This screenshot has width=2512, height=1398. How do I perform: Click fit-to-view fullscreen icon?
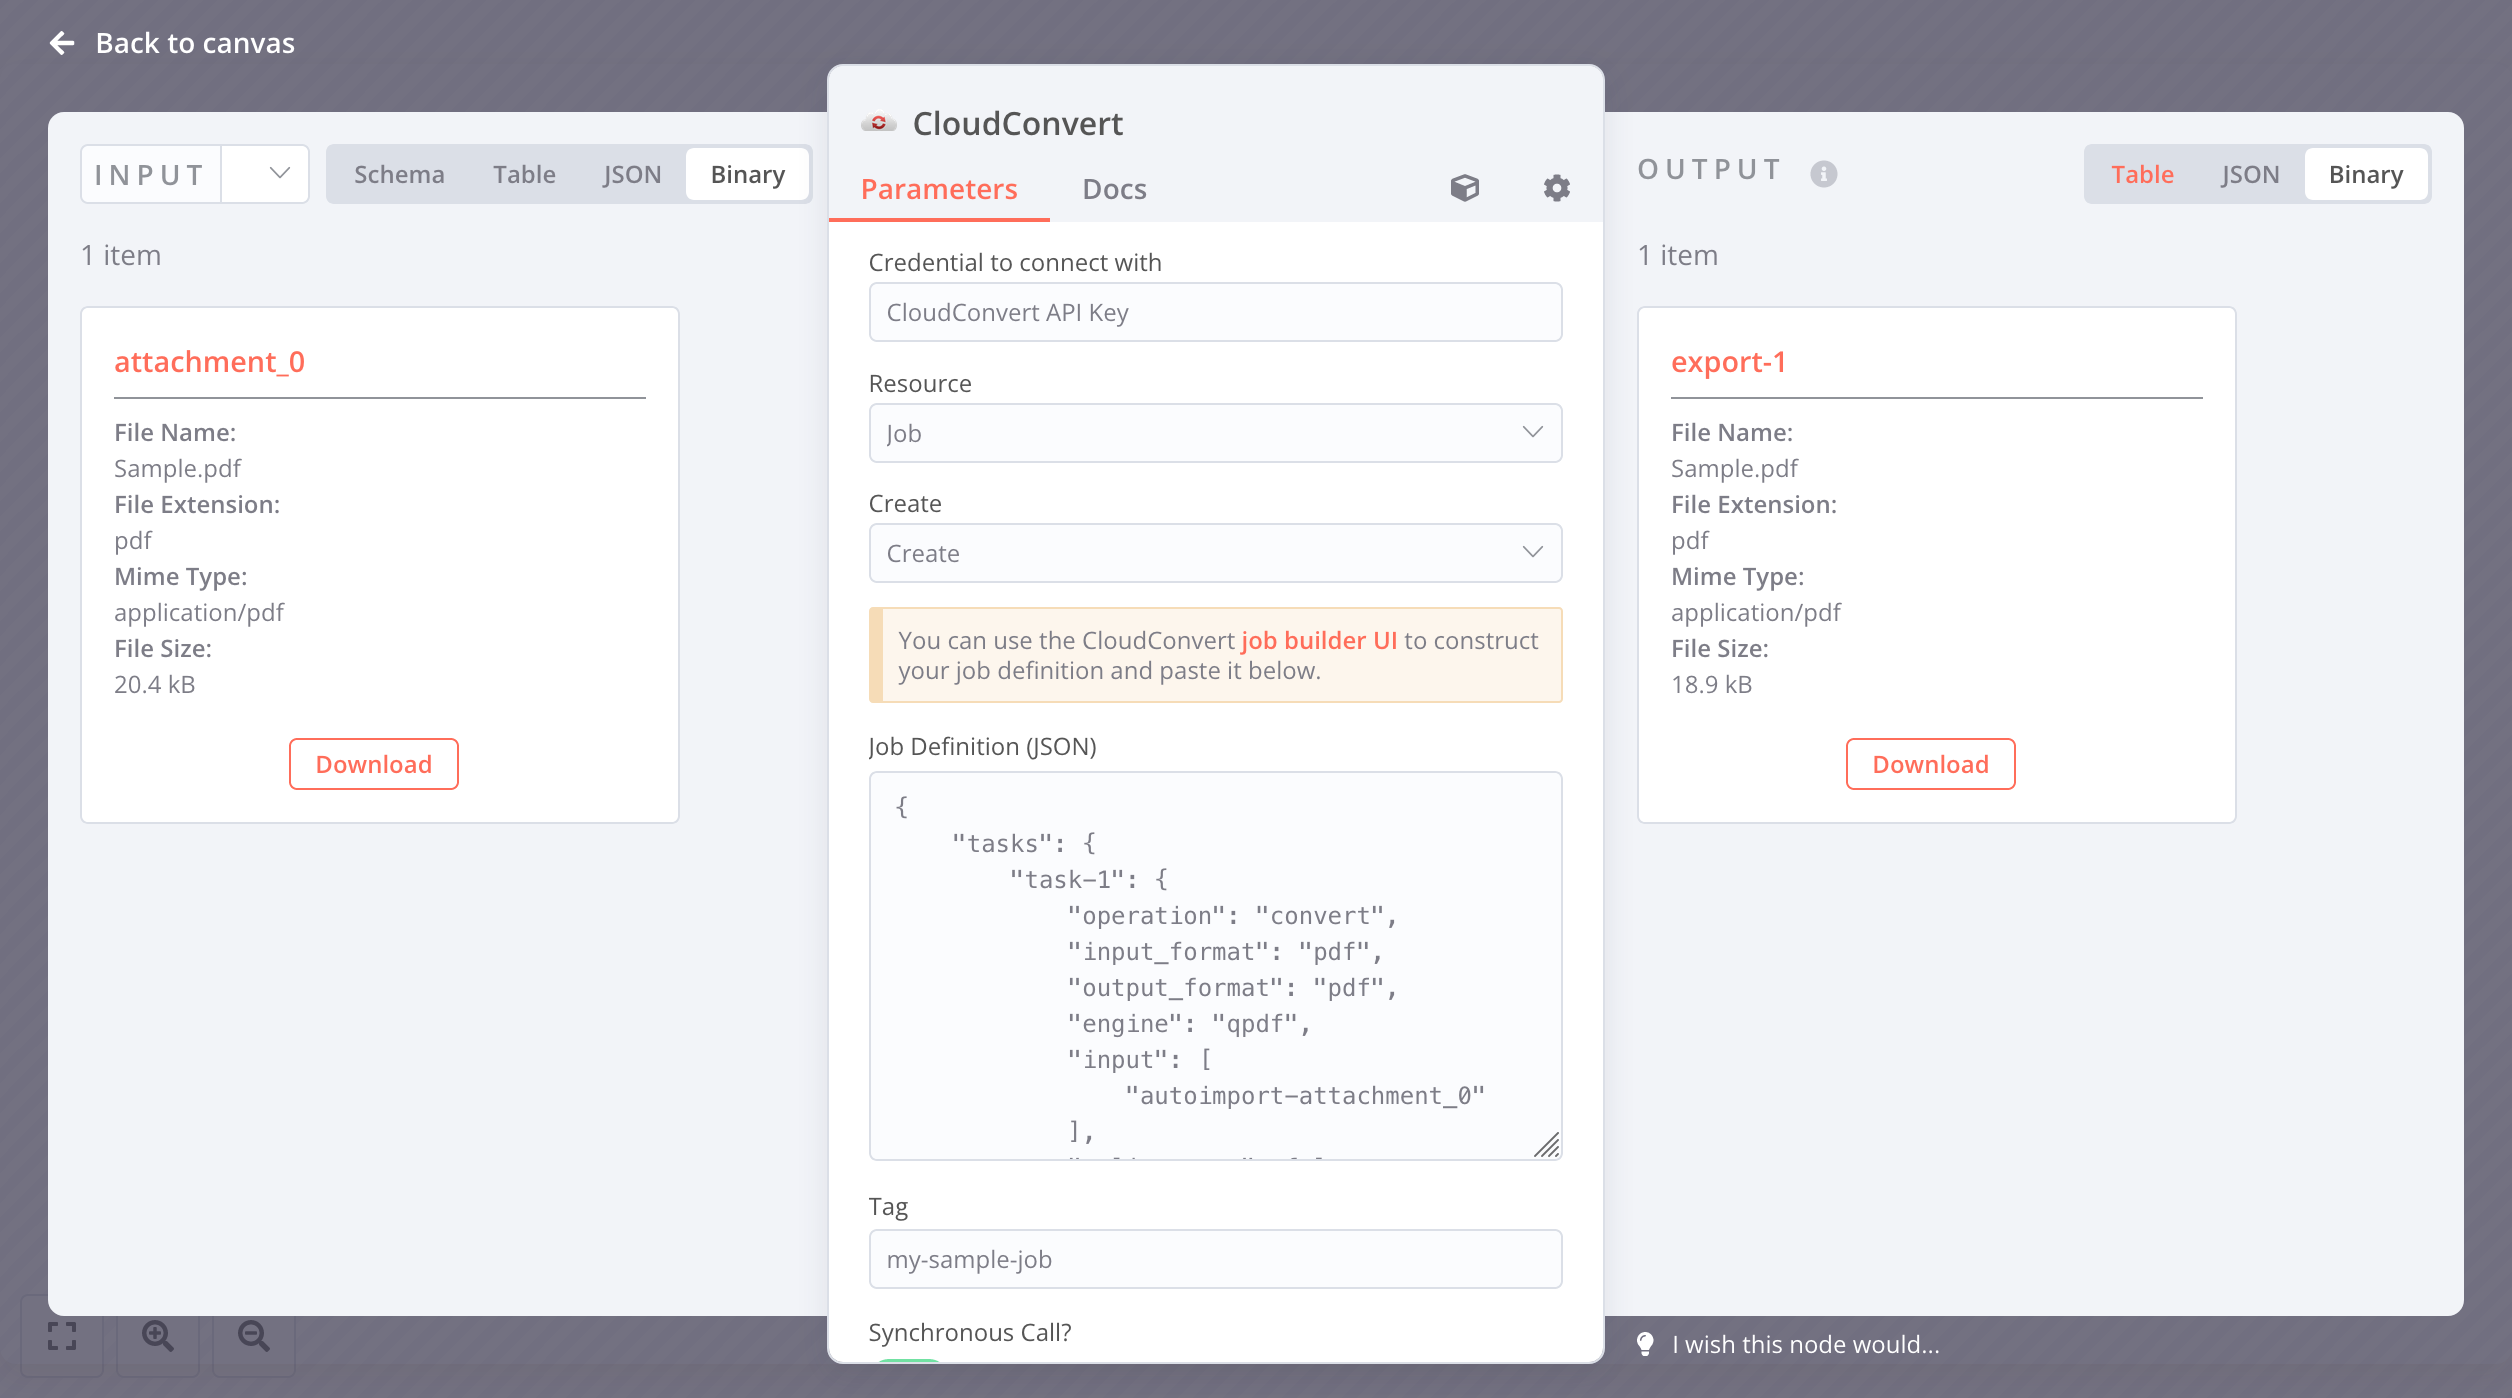62,1336
